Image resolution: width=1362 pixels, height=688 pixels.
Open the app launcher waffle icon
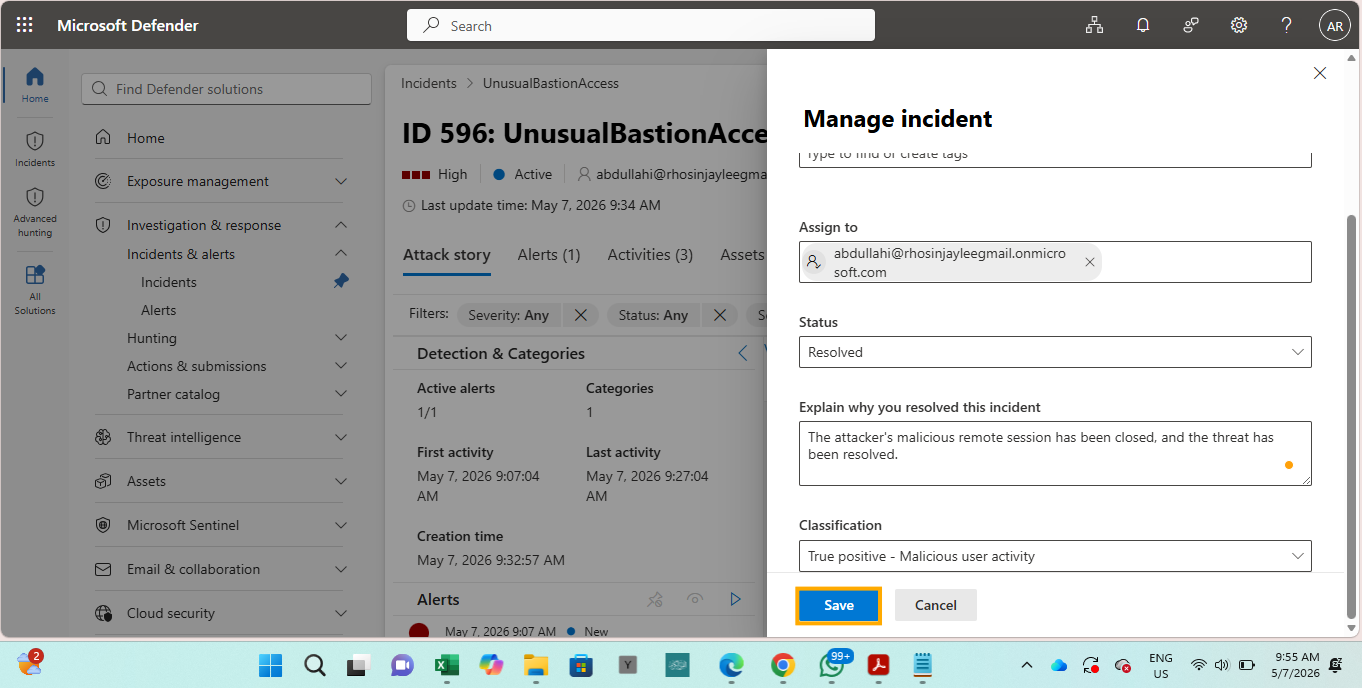coord(25,26)
